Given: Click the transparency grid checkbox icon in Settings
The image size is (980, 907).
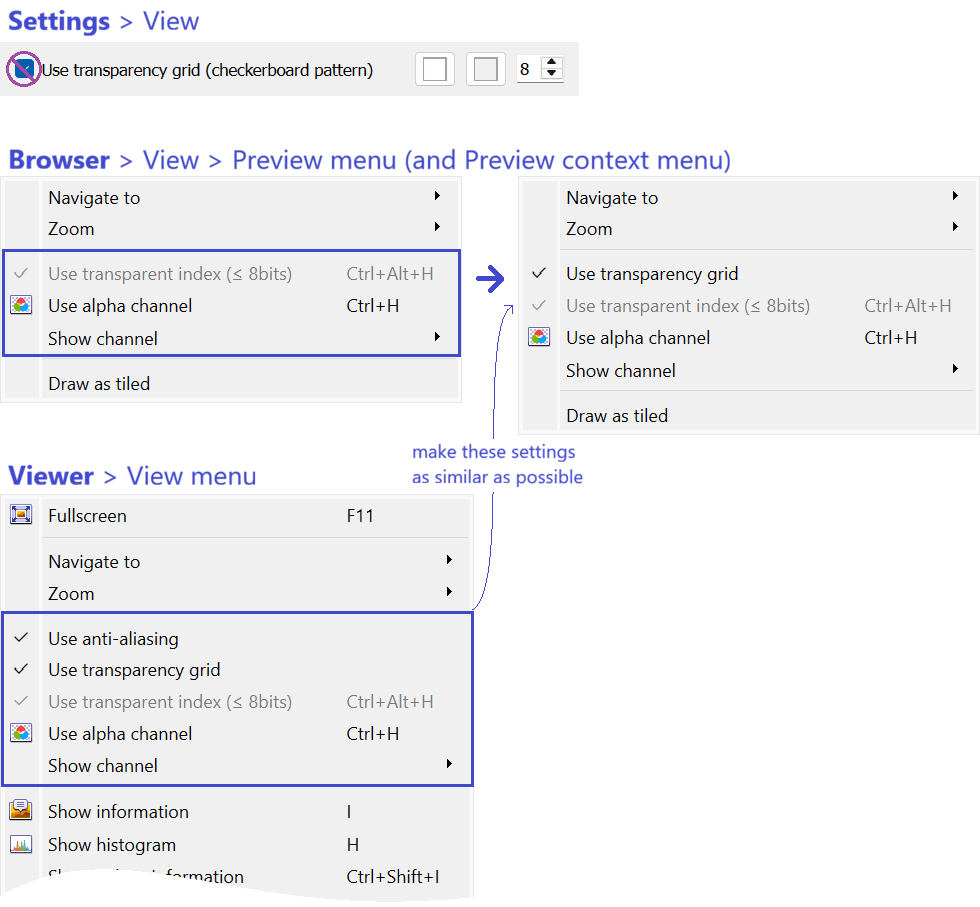Looking at the screenshot, I should pos(22,69).
